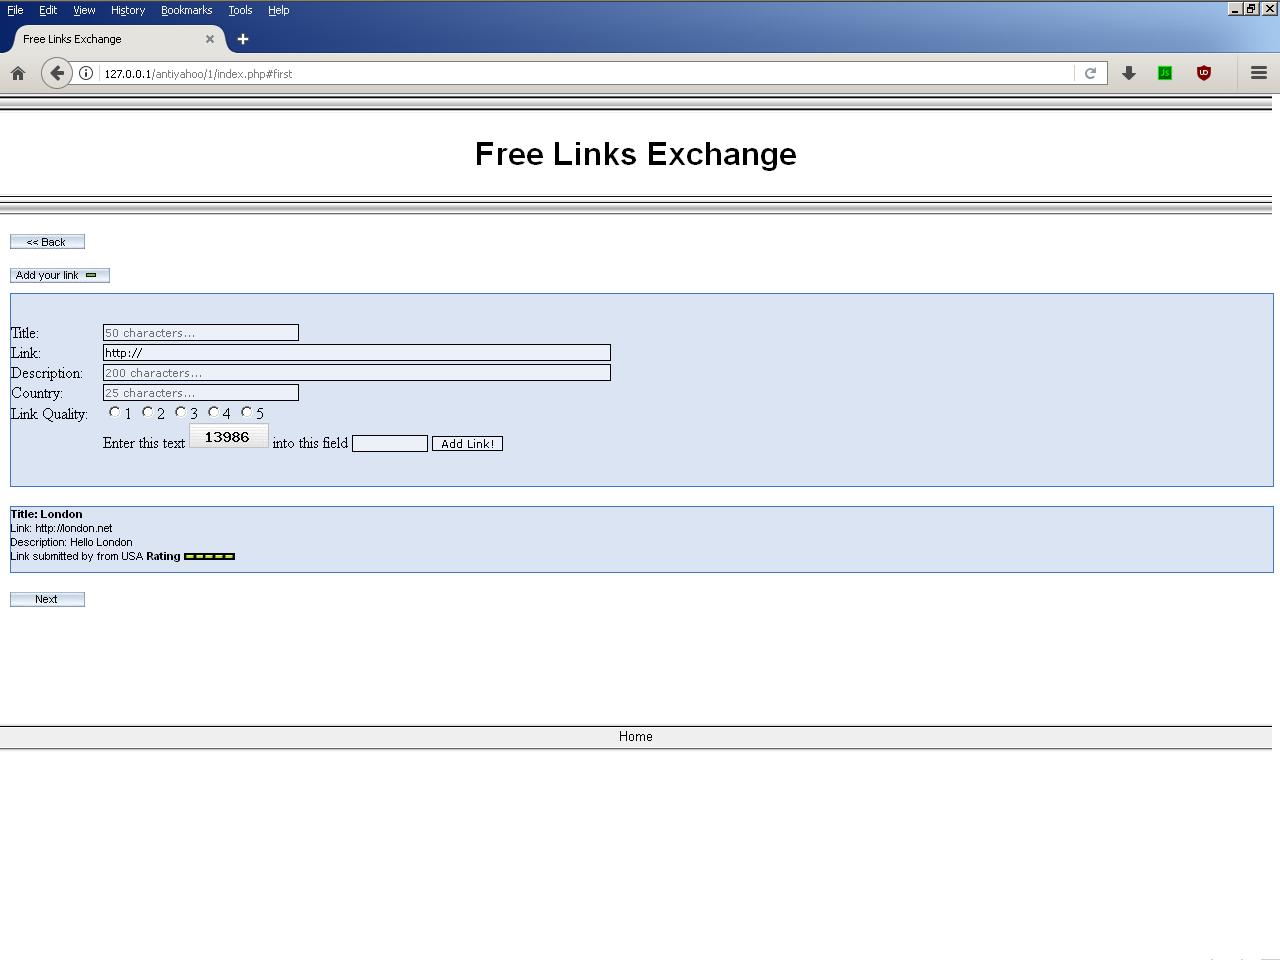Screen dimensions: 1280x960
Task: Open the Bookmarks menu
Action: pyautogui.click(x=186, y=10)
